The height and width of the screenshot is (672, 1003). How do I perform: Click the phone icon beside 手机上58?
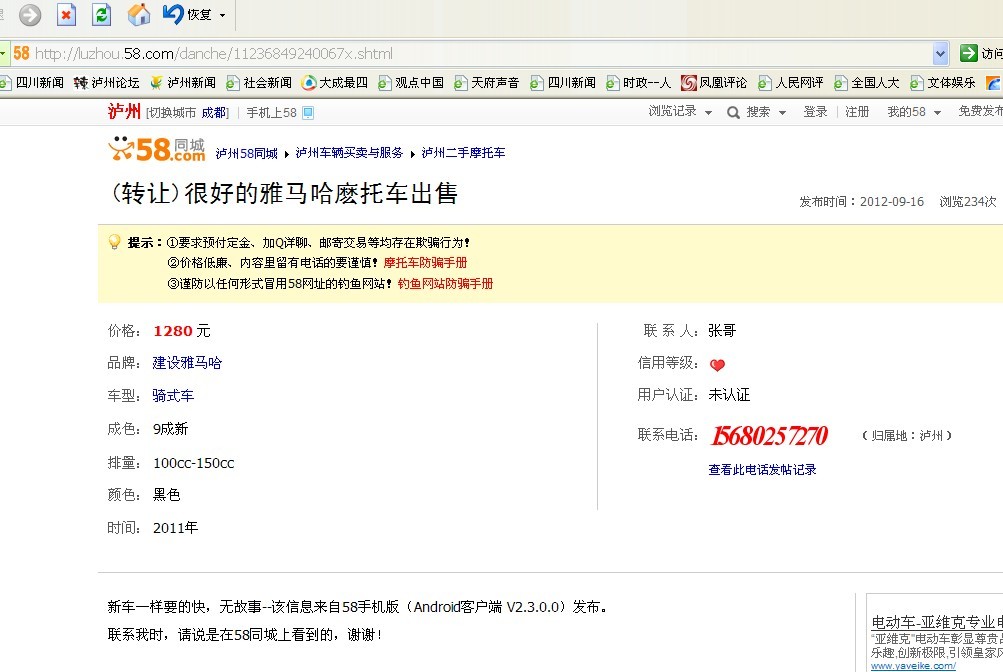[308, 113]
